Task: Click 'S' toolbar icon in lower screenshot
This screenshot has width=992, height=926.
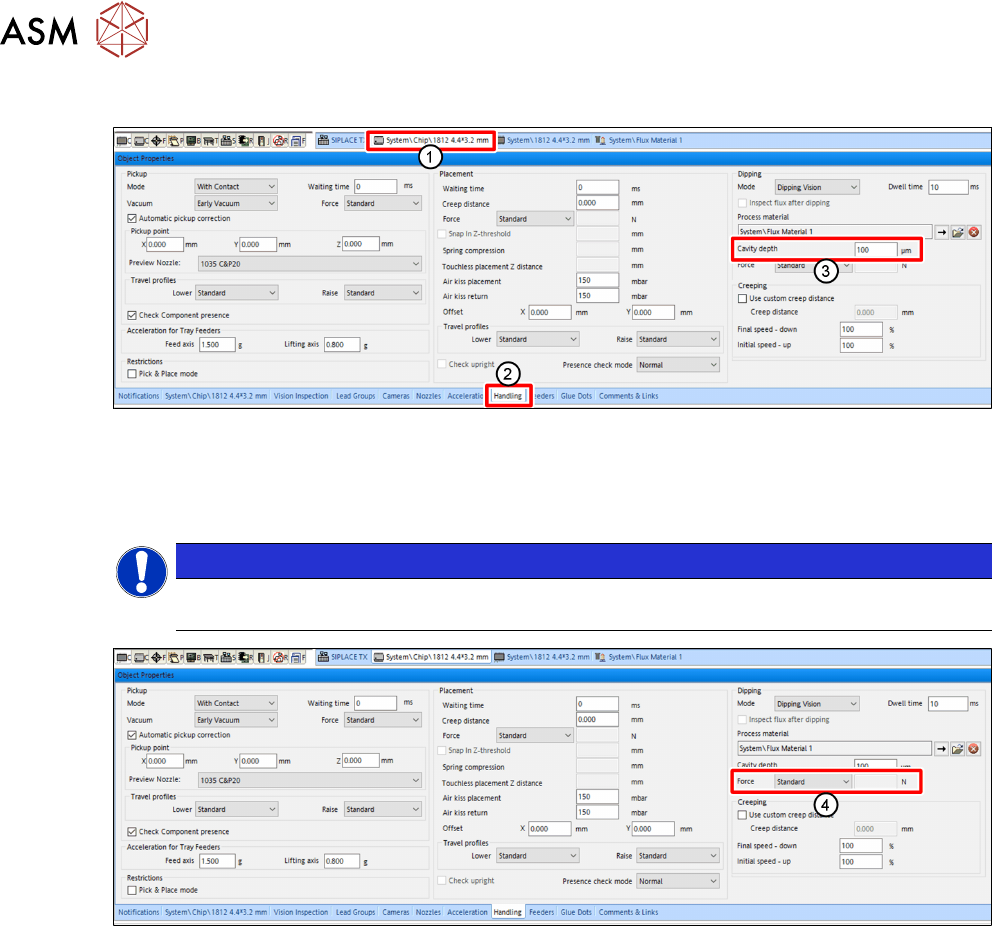Action: (x=227, y=657)
